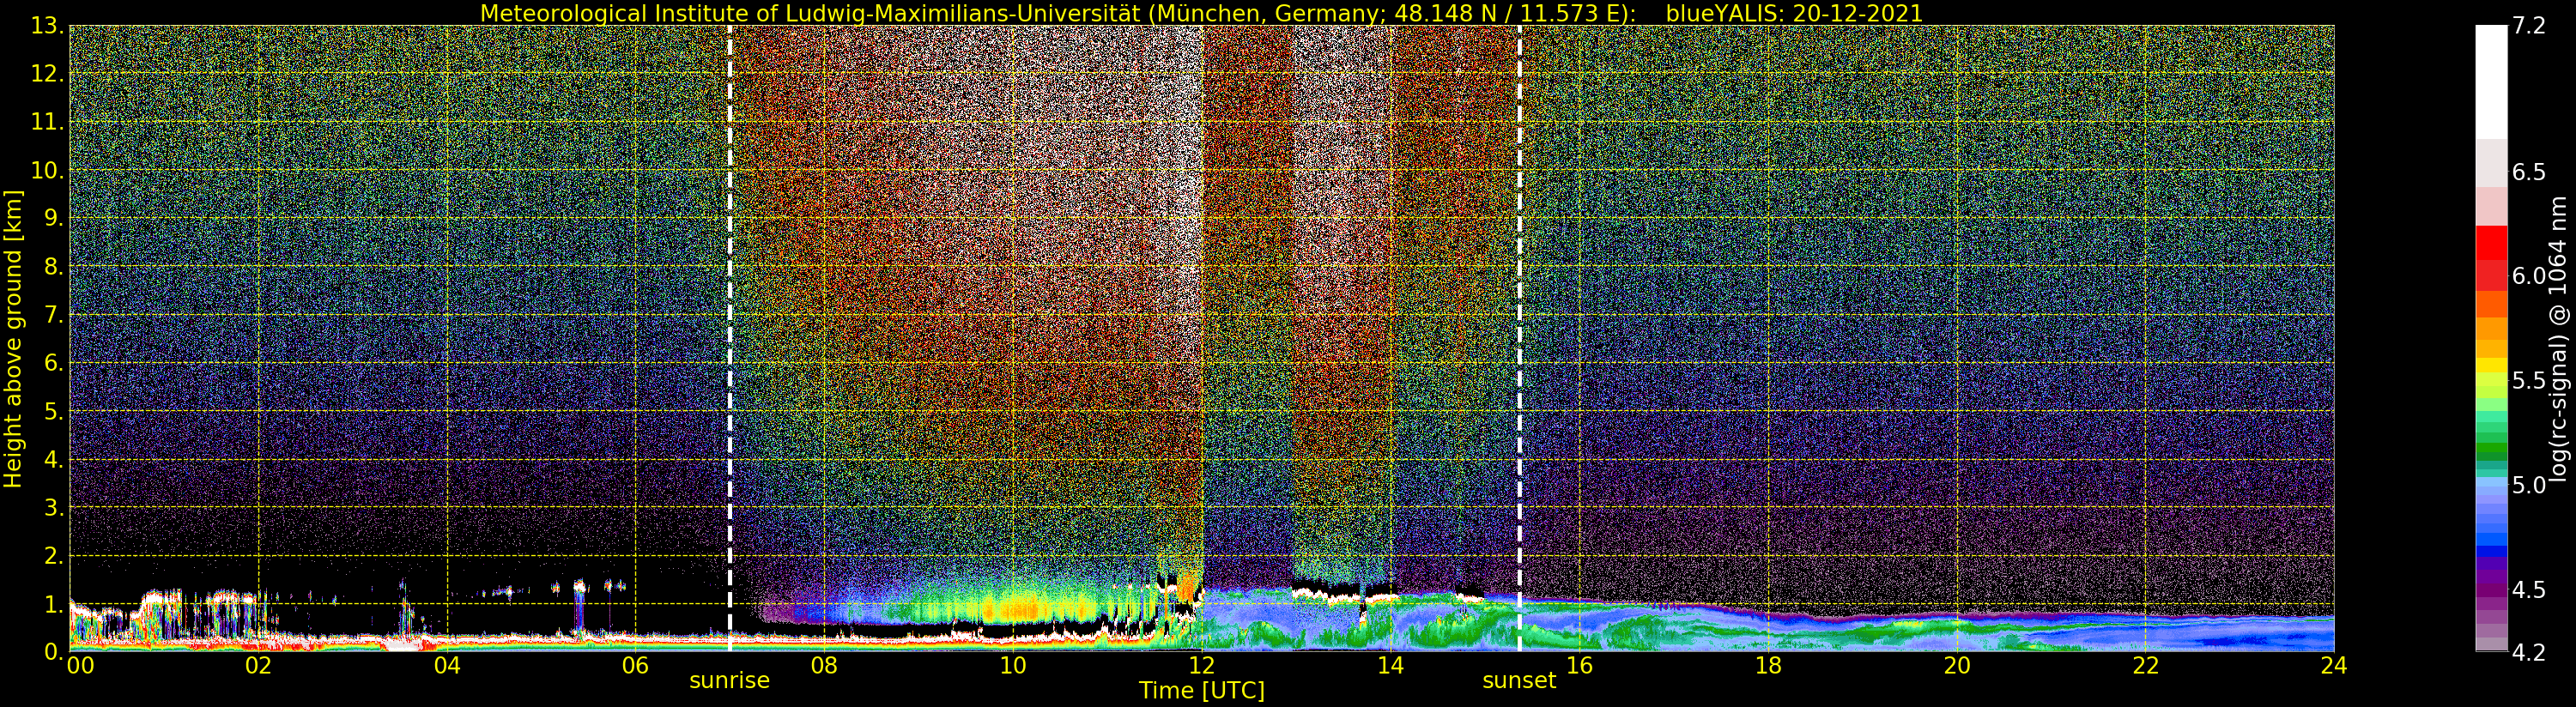Click the '1.' tick on the height axis

pyautogui.click(x=54, y=603)
